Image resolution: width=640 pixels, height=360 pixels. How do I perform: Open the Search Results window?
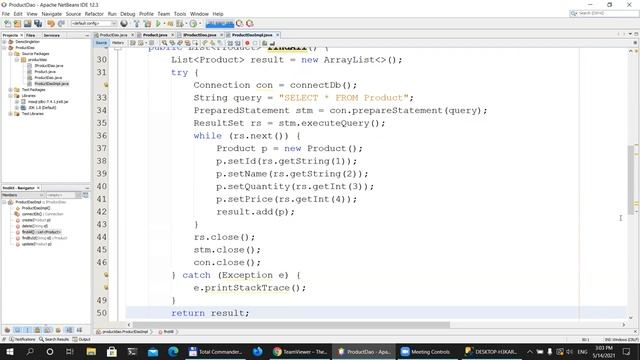tap(54, 340)
